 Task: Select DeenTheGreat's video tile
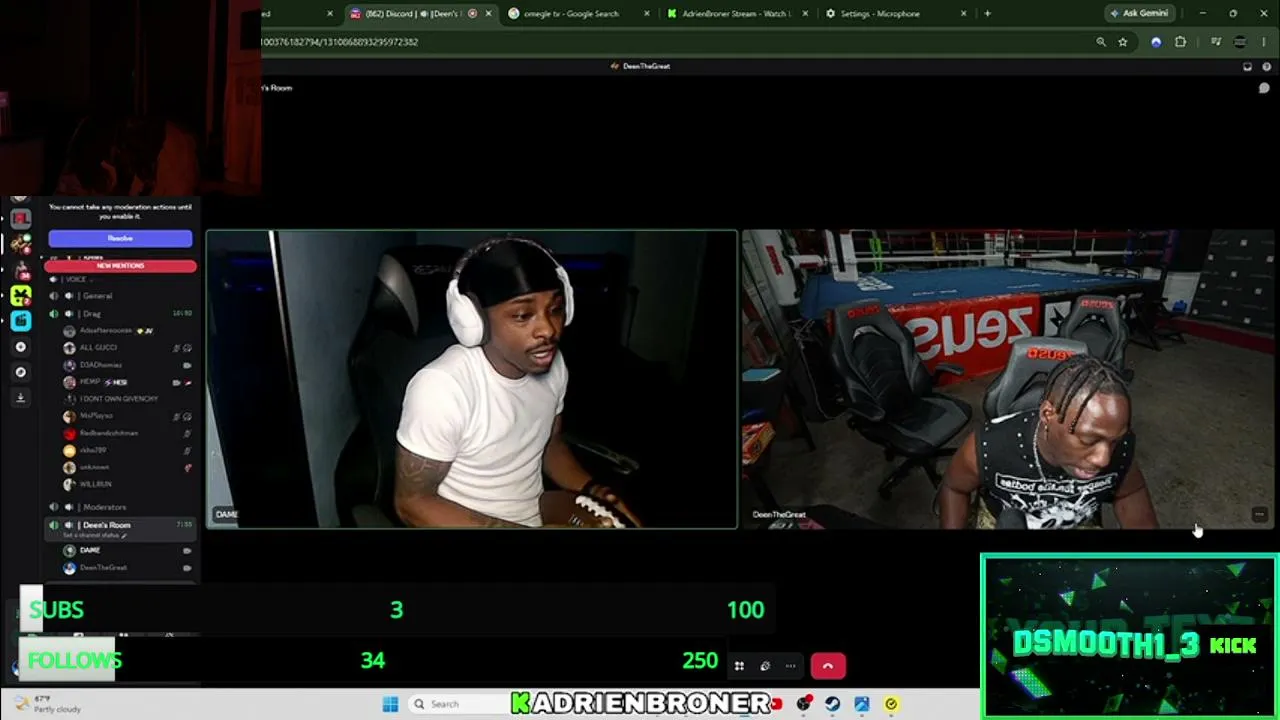coord(1010,380)
